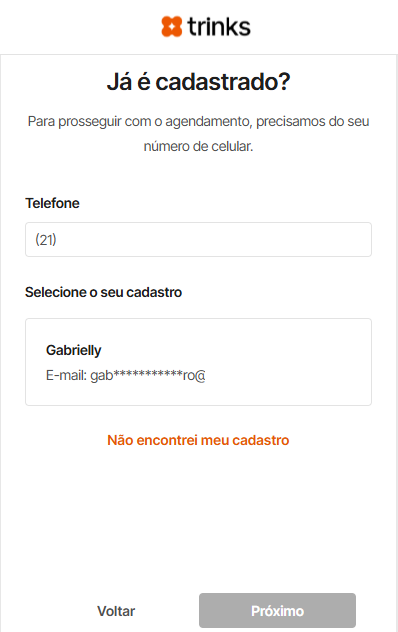Viewport: 398px width, 632px height.
Task: Click the greyed-out Próximo button
Action: [277, 611]
